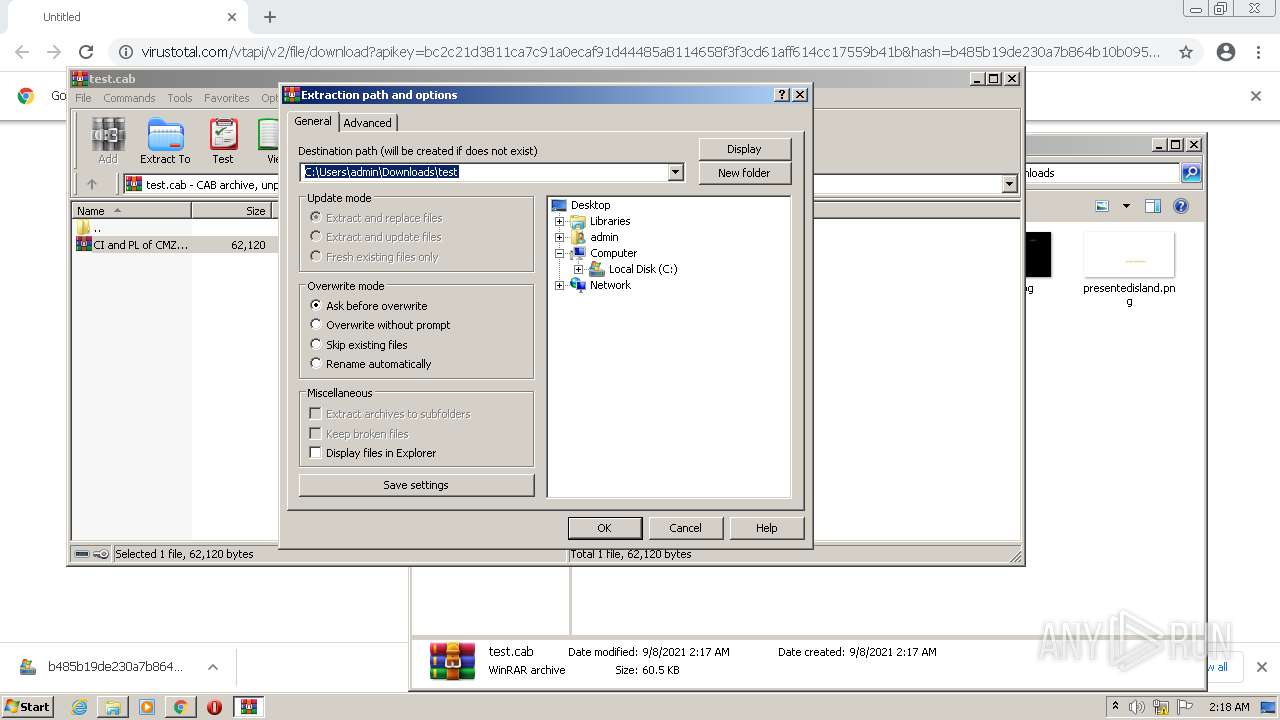Select Ask before overwrite option
The width and height of the screenshot is (1280, 720).
(x=369, y=306)
